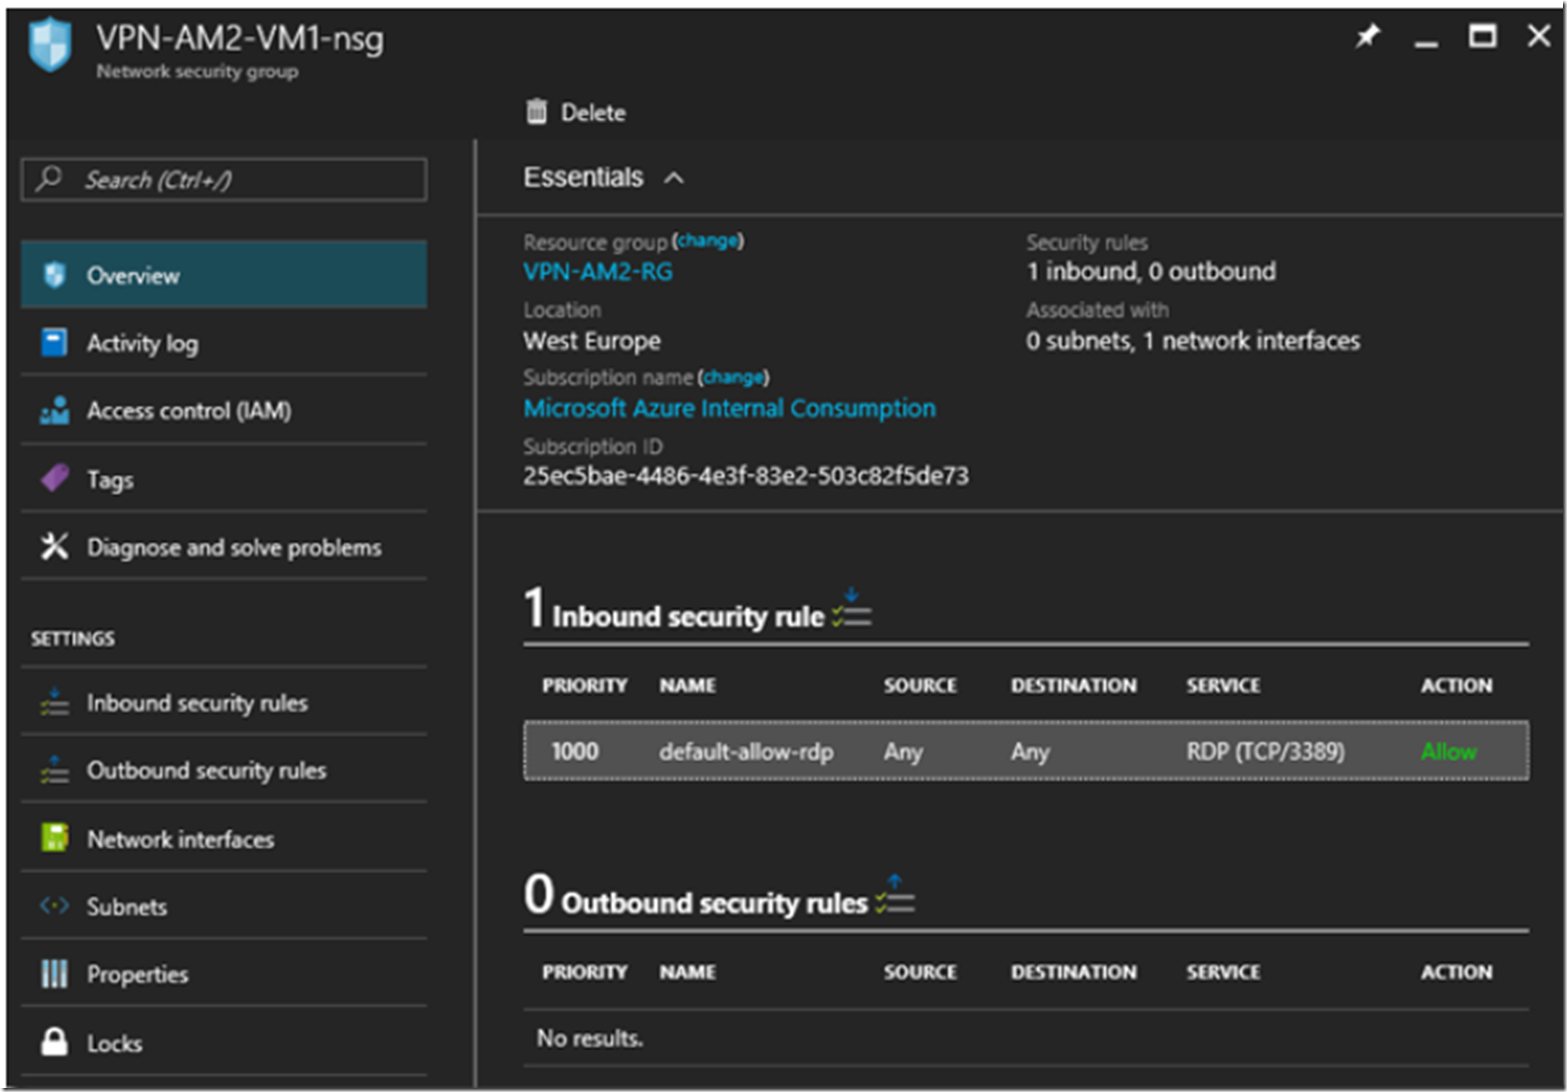
Task: Open Microsoft Azure Internal Consumption subscription link
Action: pos(730,408)
